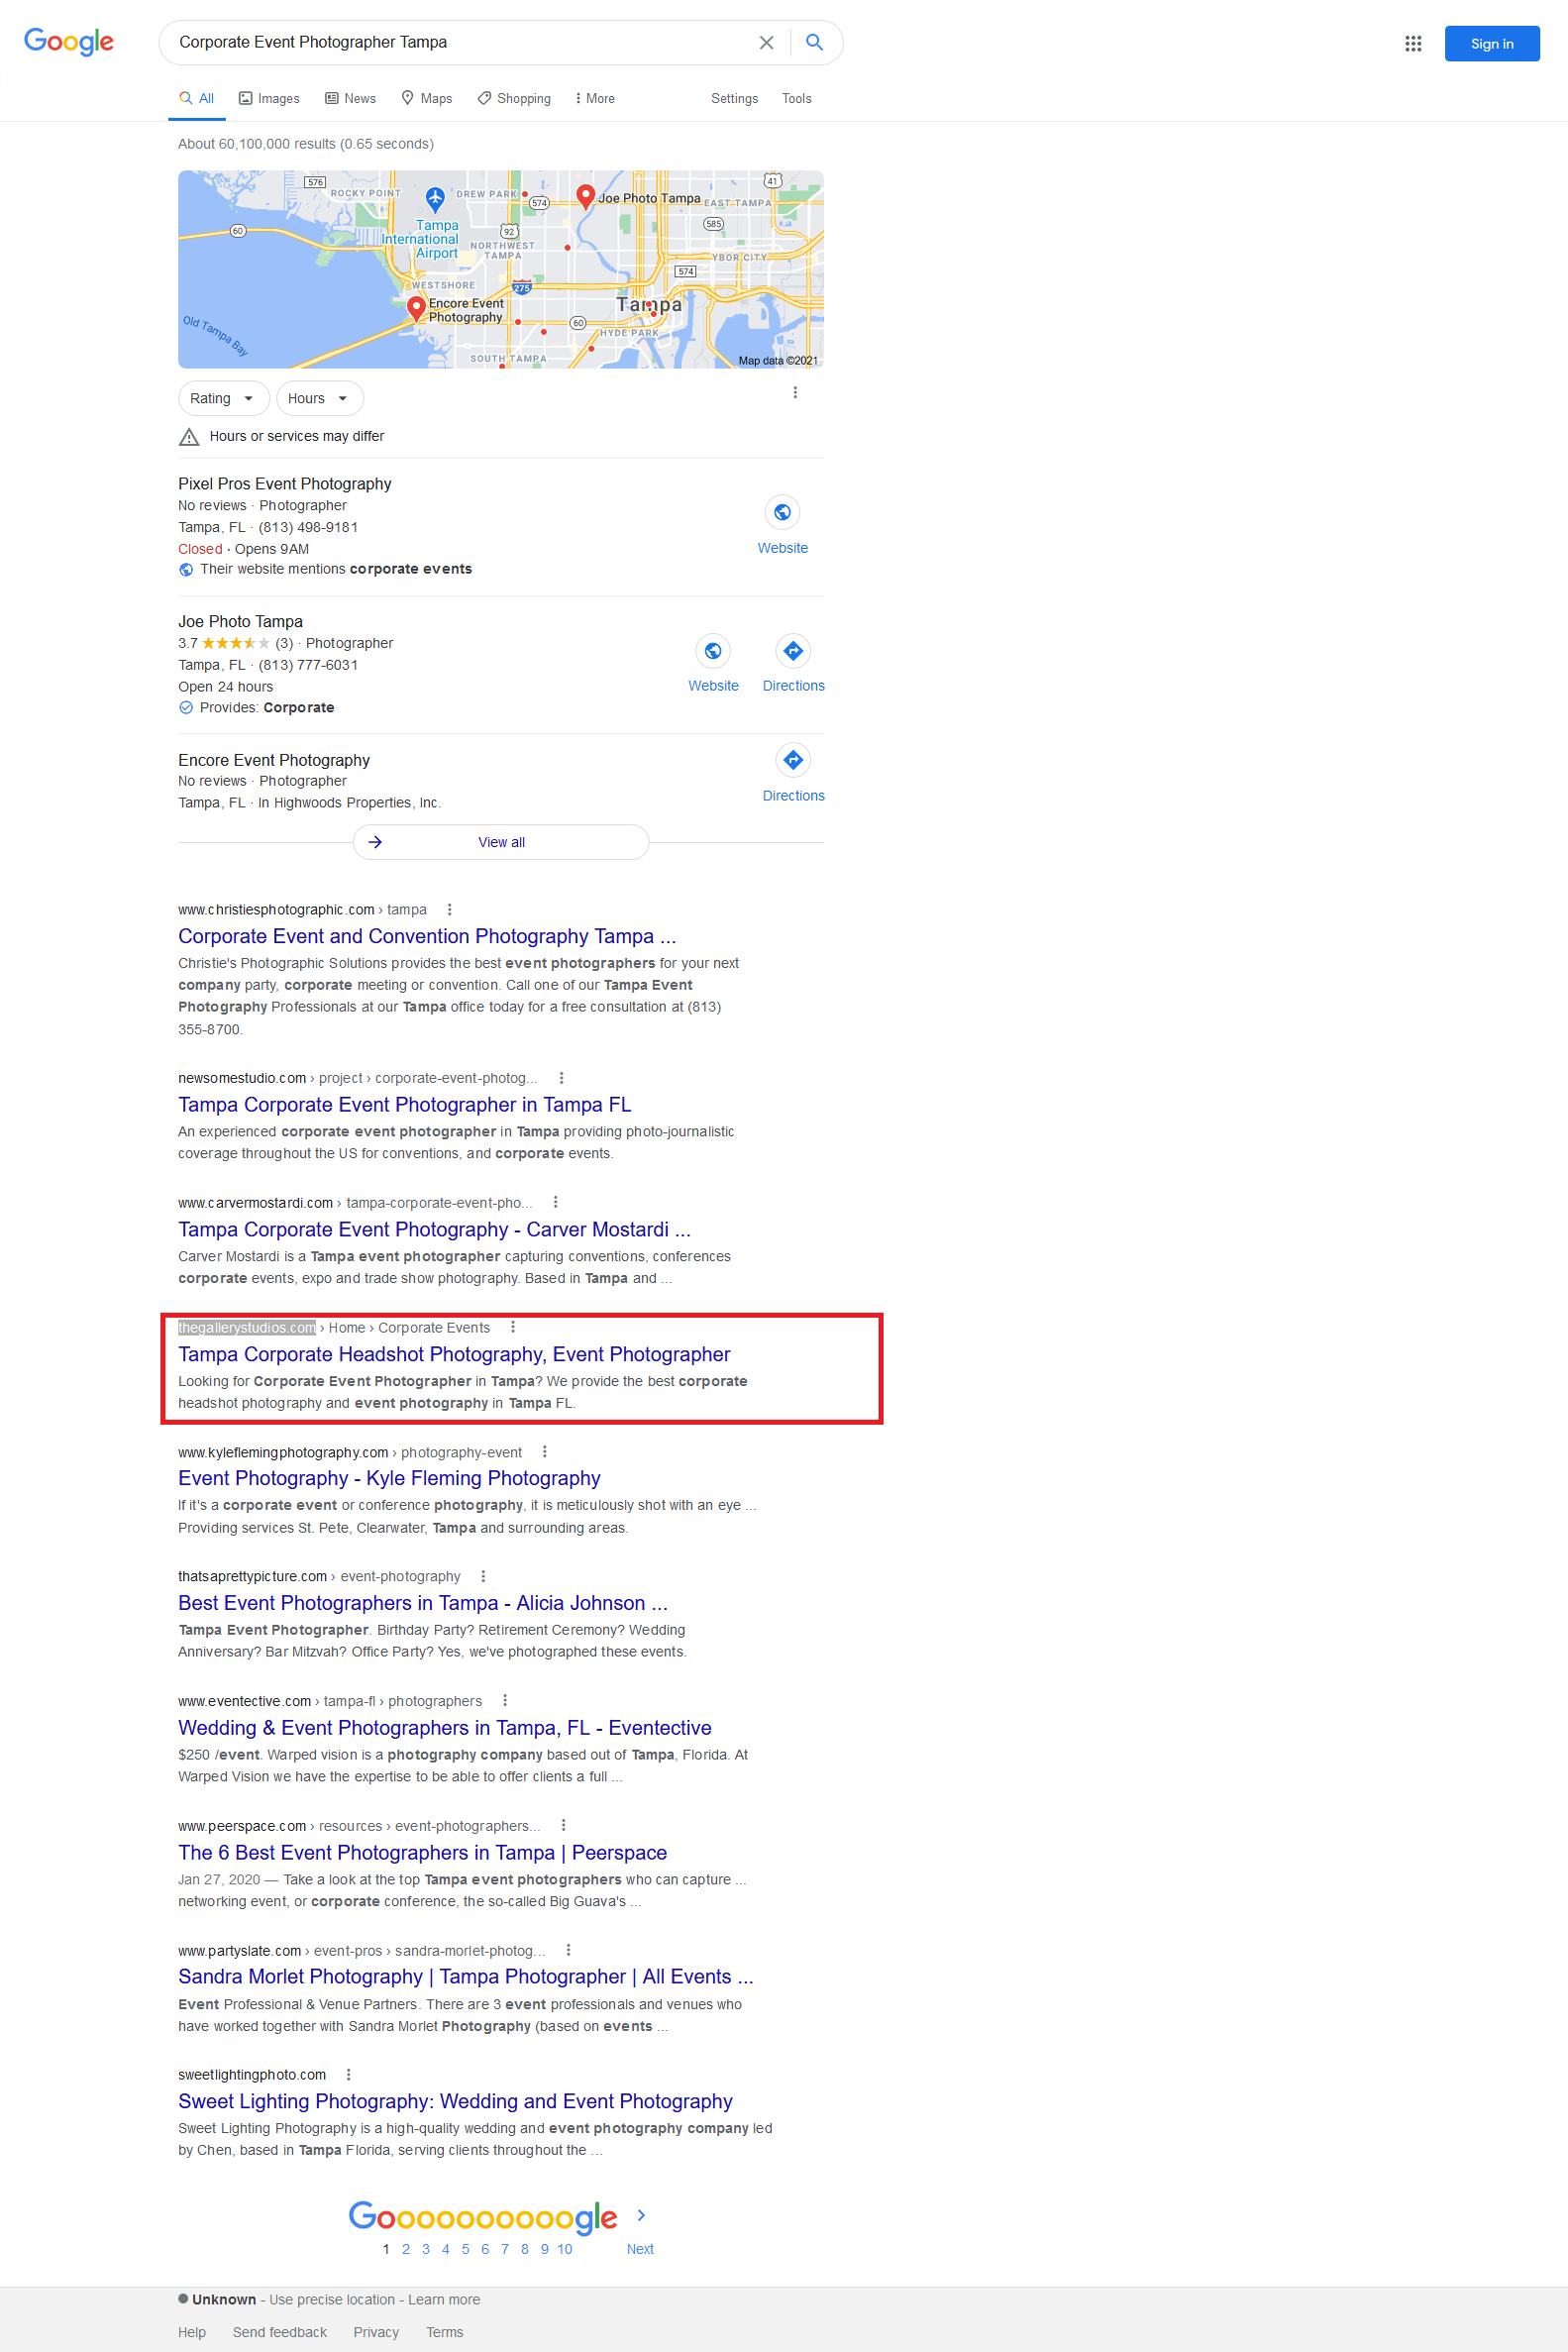Expand the Hours filter dropdown
This screenshot has height=2352, width=1568.
pos(319,398)
